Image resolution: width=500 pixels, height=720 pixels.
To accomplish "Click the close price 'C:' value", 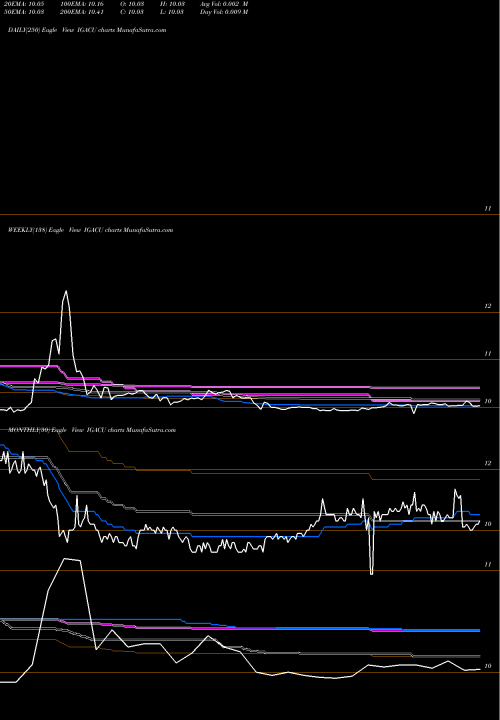I will coord(132,12).
